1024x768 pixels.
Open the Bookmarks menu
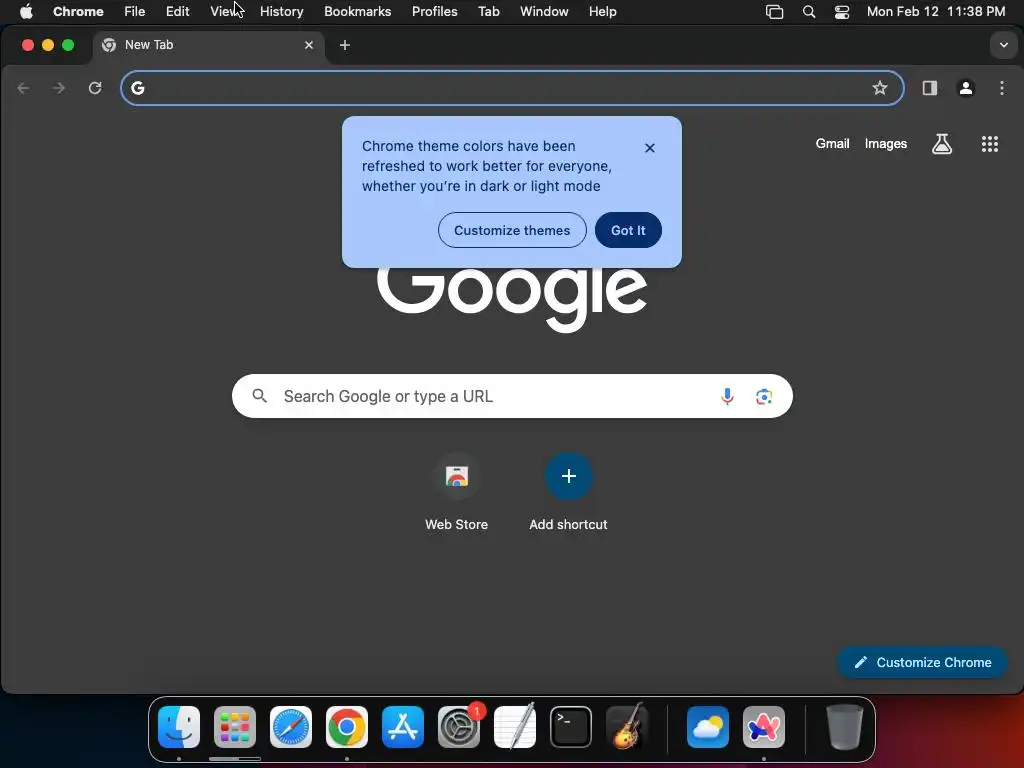point(357,12)
